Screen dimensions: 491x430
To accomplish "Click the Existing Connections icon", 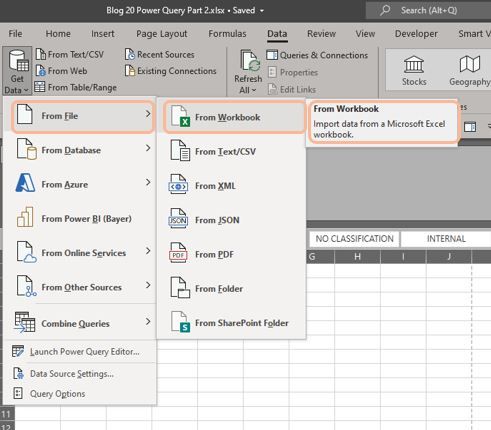I will 130,71.
